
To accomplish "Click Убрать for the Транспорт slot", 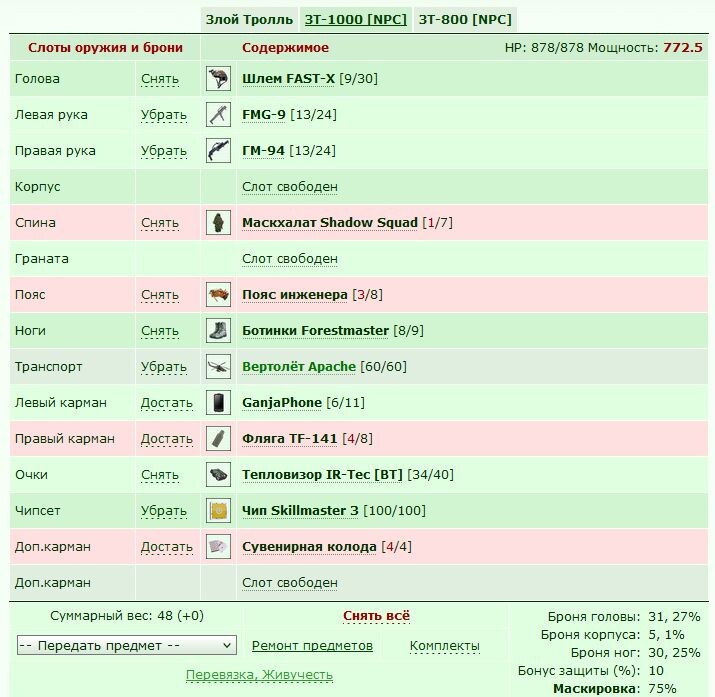I will click(x=164, y=367).
